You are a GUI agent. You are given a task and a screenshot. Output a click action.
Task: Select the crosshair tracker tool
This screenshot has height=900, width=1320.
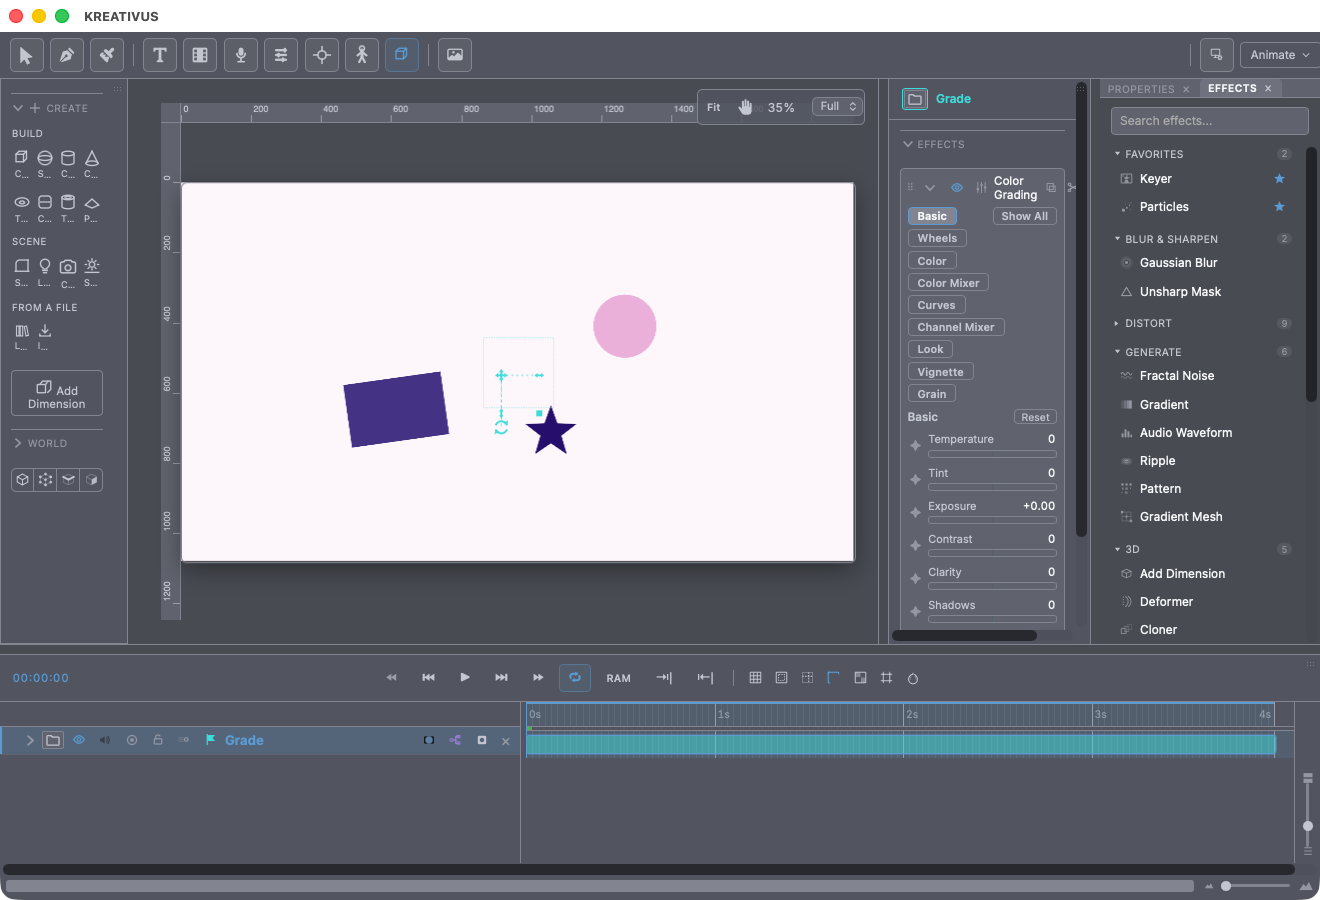pyautogui.click(x=322, y=55)
